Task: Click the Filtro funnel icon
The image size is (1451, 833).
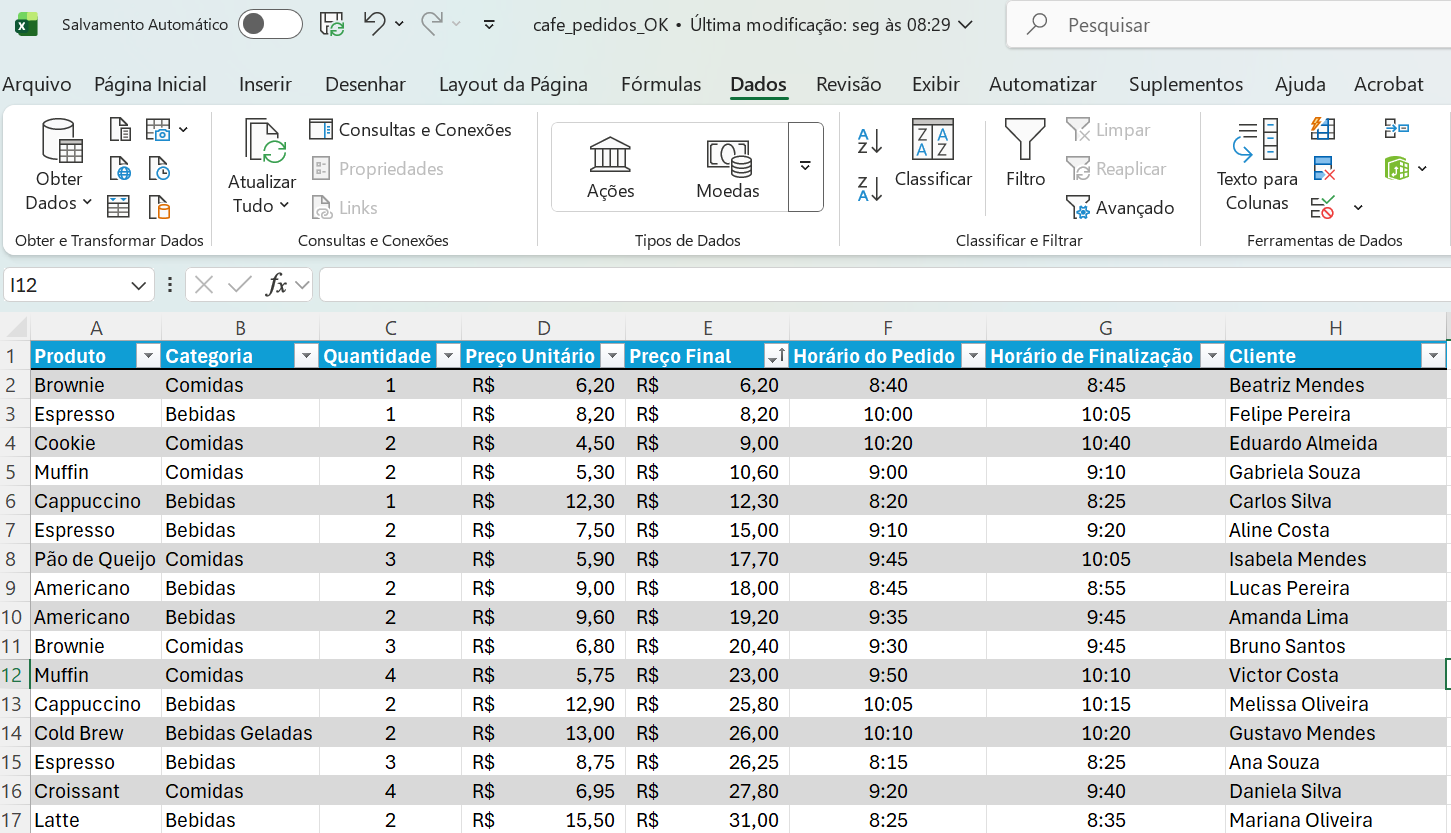Action: pyautogui.click(x=1025, y=140)
